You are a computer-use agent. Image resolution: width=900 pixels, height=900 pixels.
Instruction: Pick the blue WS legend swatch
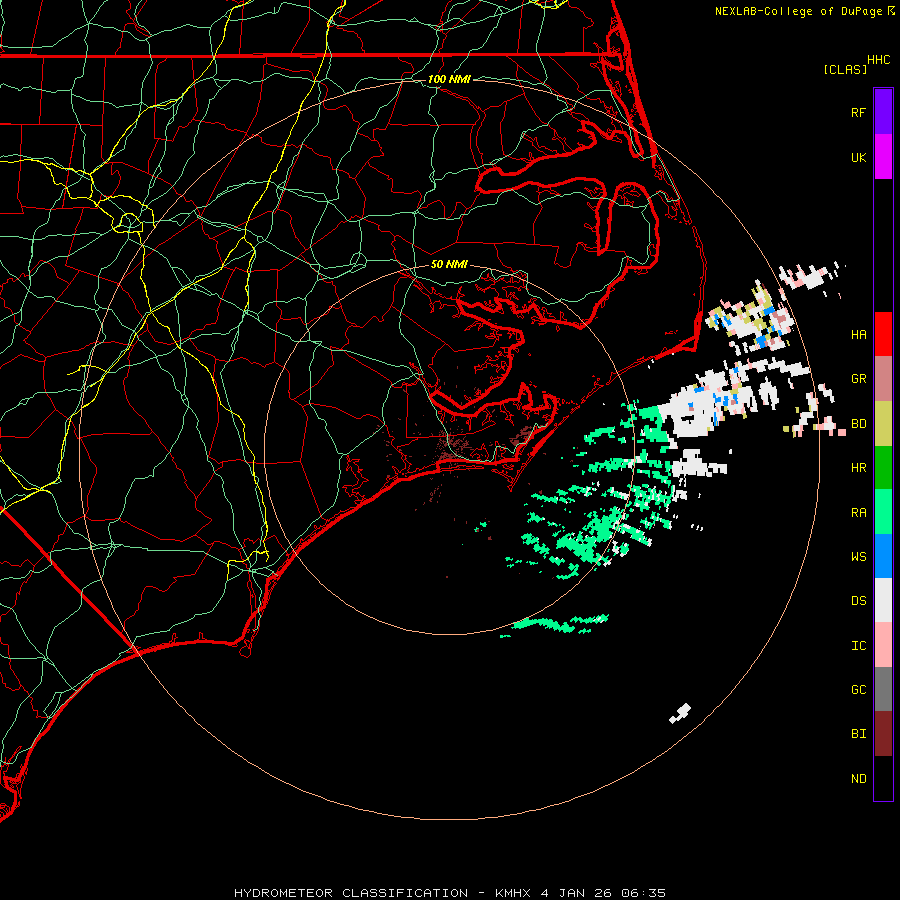click(883, 556)
